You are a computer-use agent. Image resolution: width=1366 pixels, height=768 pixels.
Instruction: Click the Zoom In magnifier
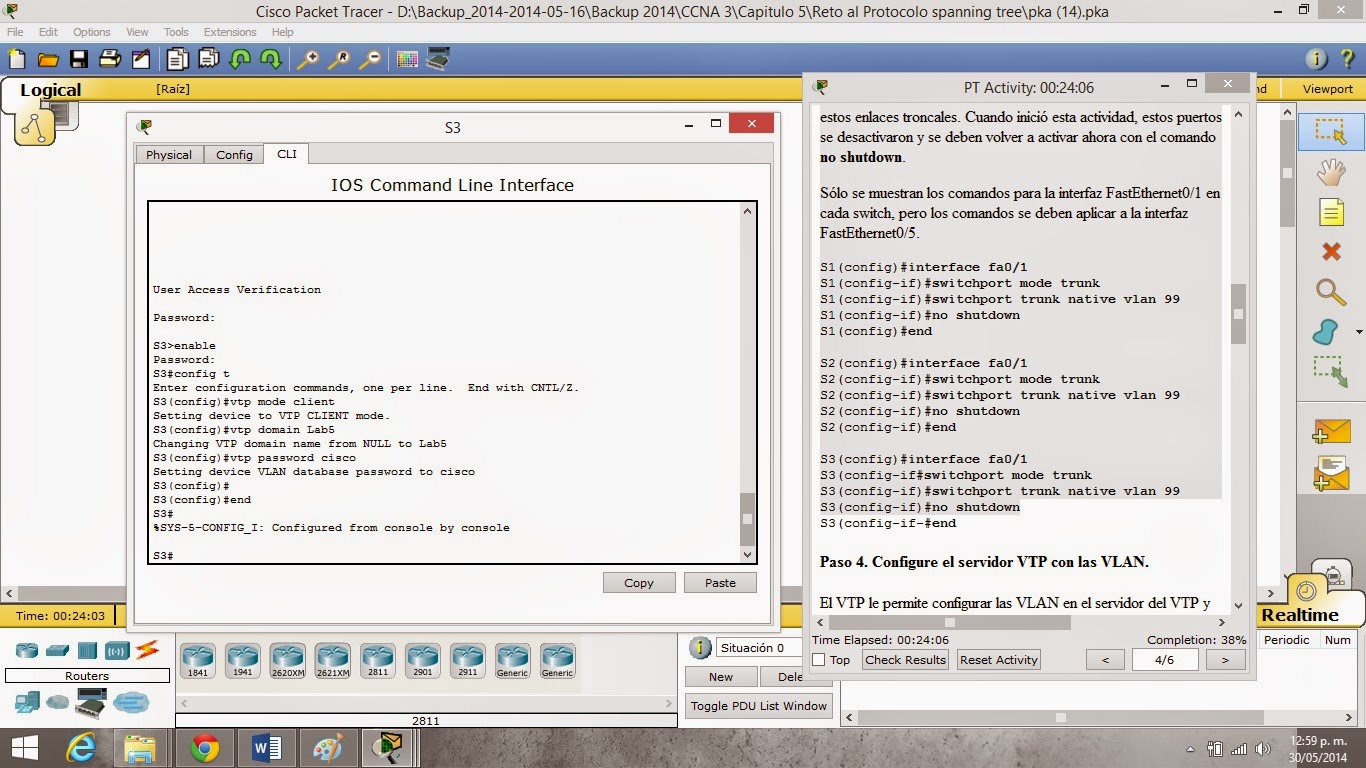point(308,59)
